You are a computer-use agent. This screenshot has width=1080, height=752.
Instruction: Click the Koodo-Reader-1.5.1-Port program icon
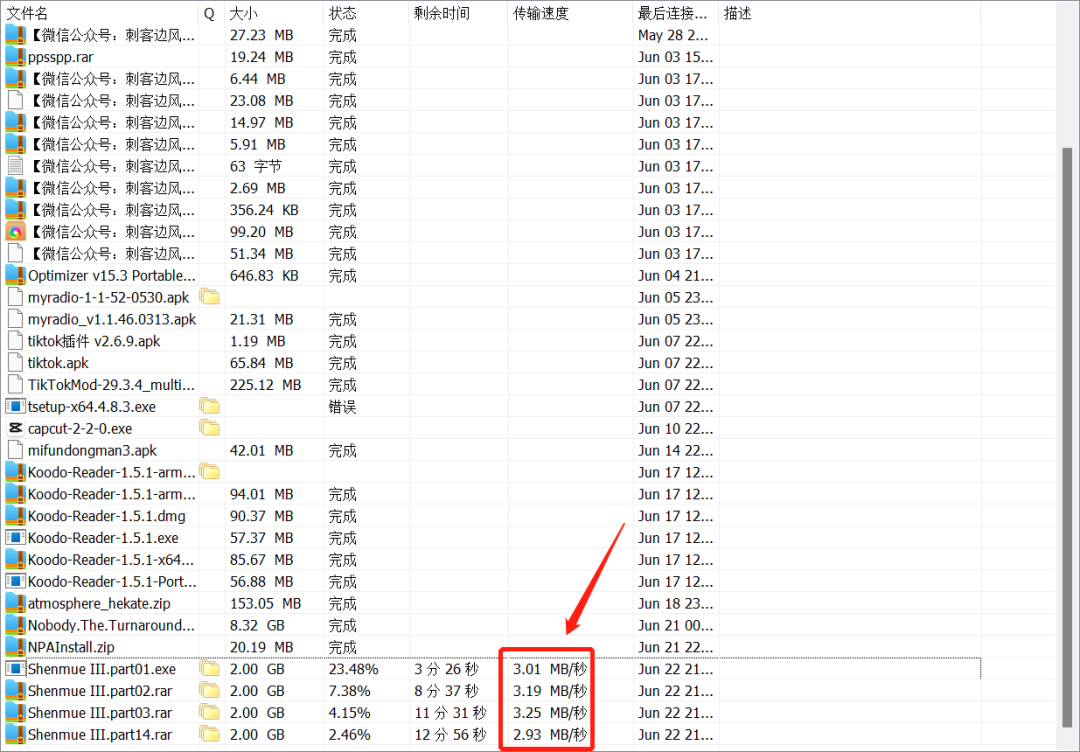(15, 581)
